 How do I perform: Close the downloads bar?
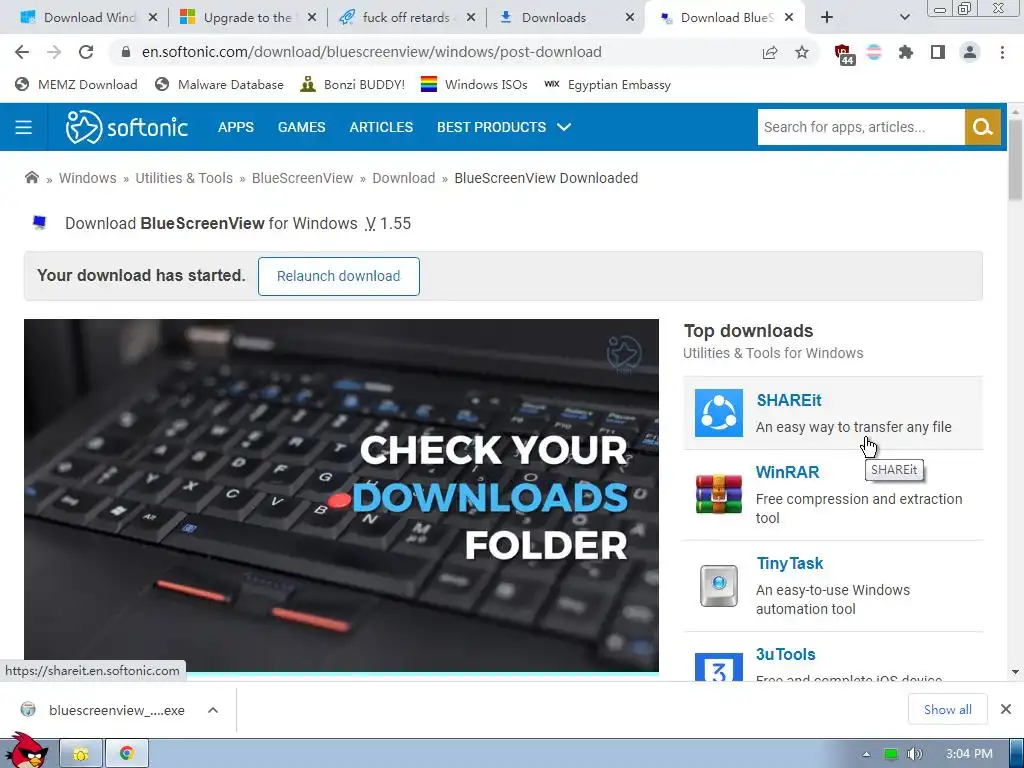point(1006,709)
